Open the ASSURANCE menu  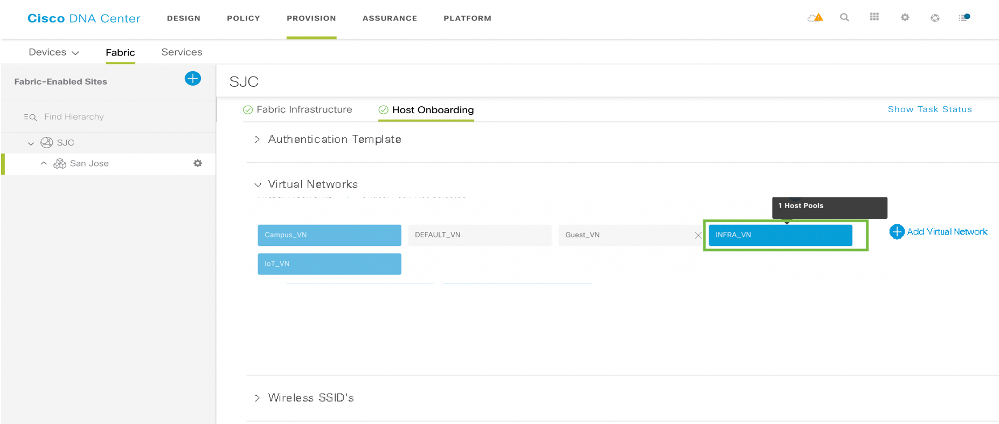(390, 18)
